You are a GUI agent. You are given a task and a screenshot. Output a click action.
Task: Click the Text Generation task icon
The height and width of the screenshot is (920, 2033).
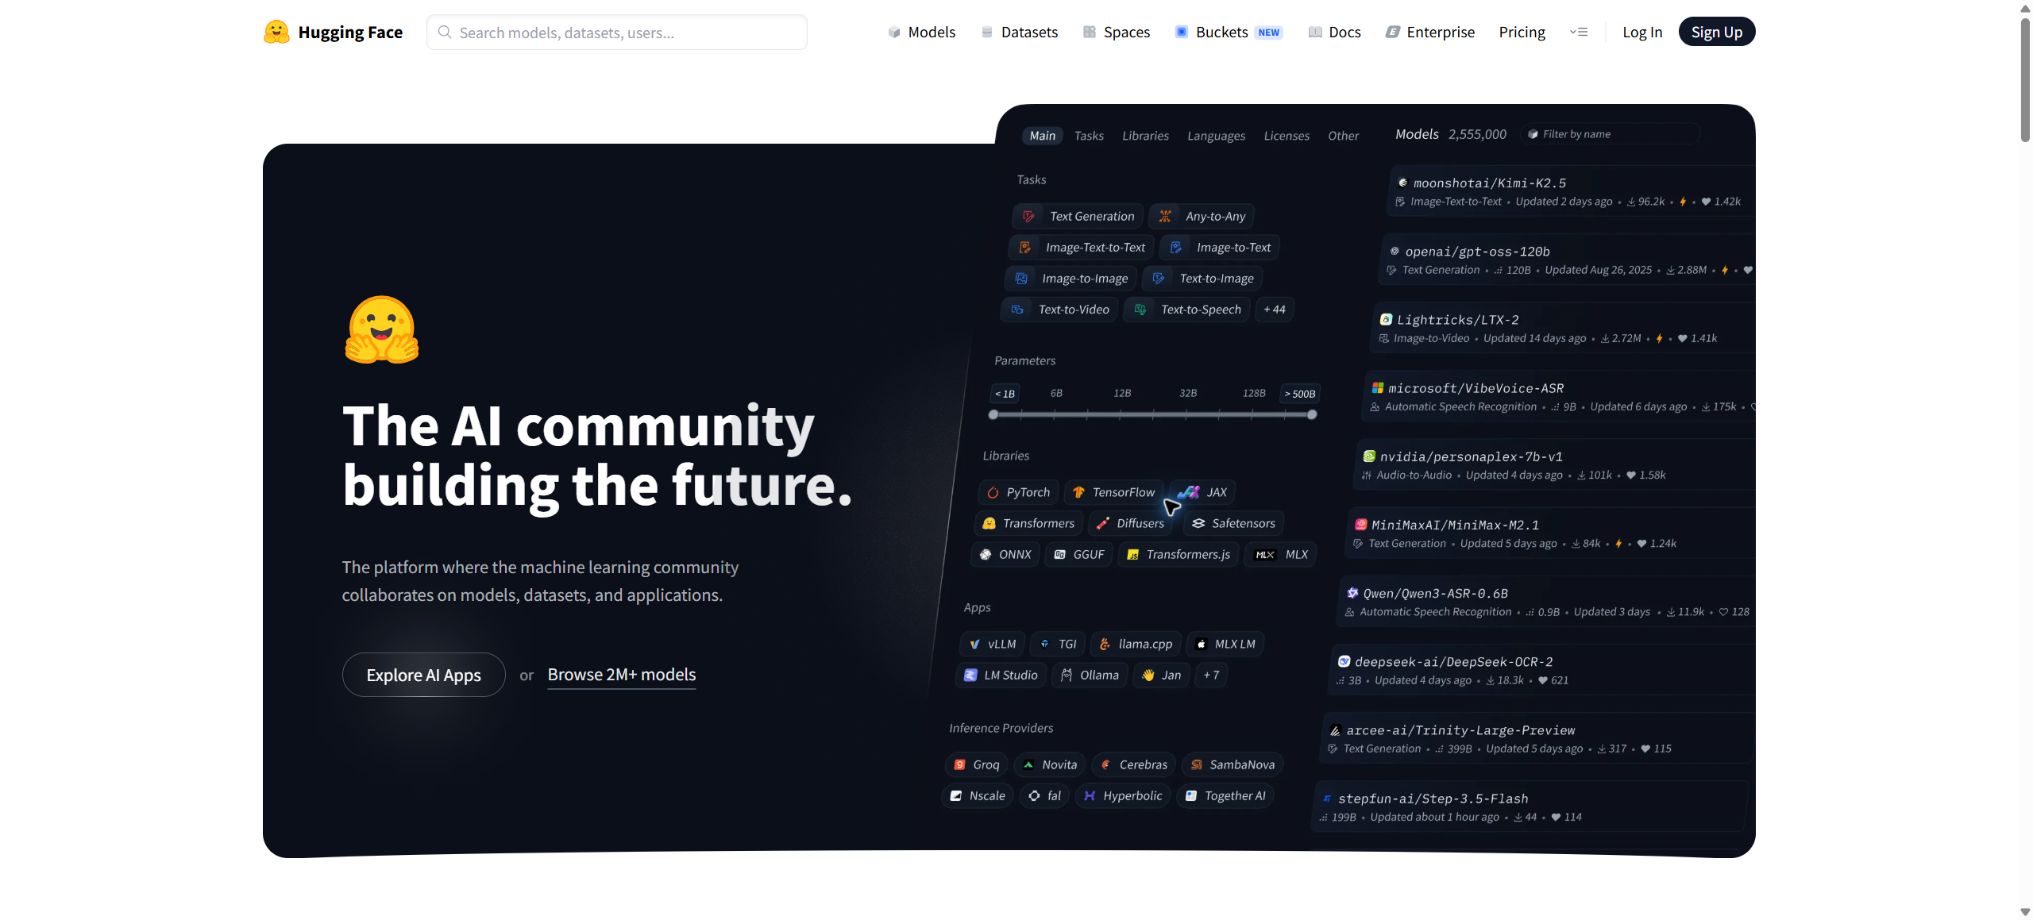tap(1028, 216)
